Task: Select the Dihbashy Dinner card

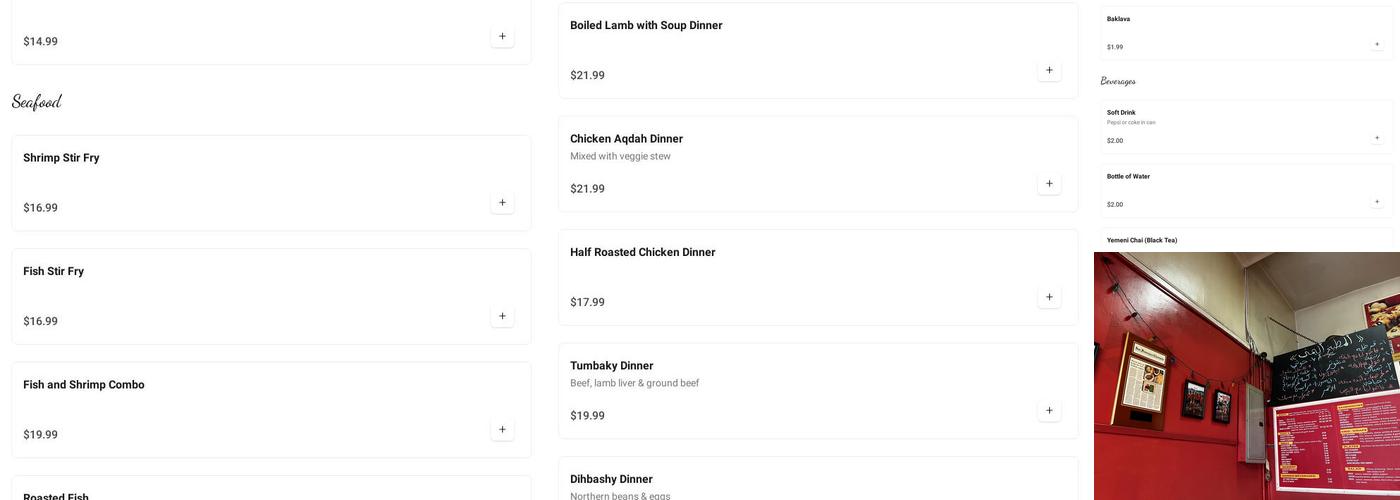Action: (817, 481)
